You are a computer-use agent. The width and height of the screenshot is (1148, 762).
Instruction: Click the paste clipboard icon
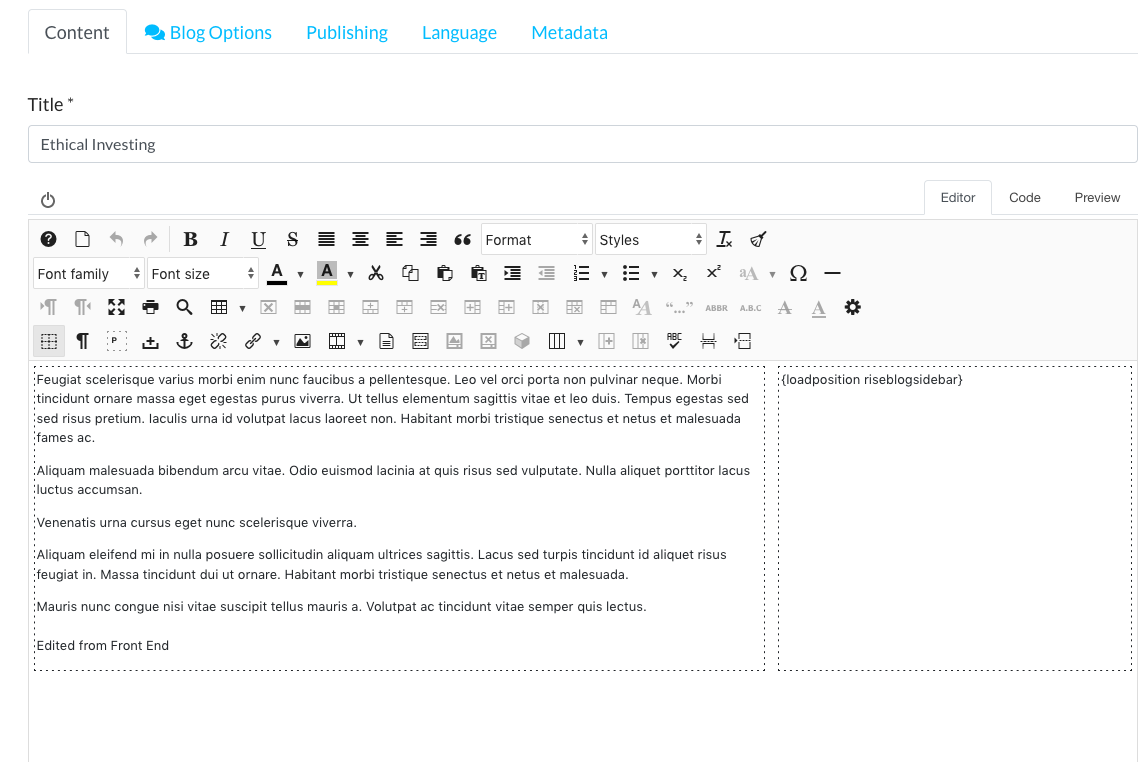click(444, 273)
